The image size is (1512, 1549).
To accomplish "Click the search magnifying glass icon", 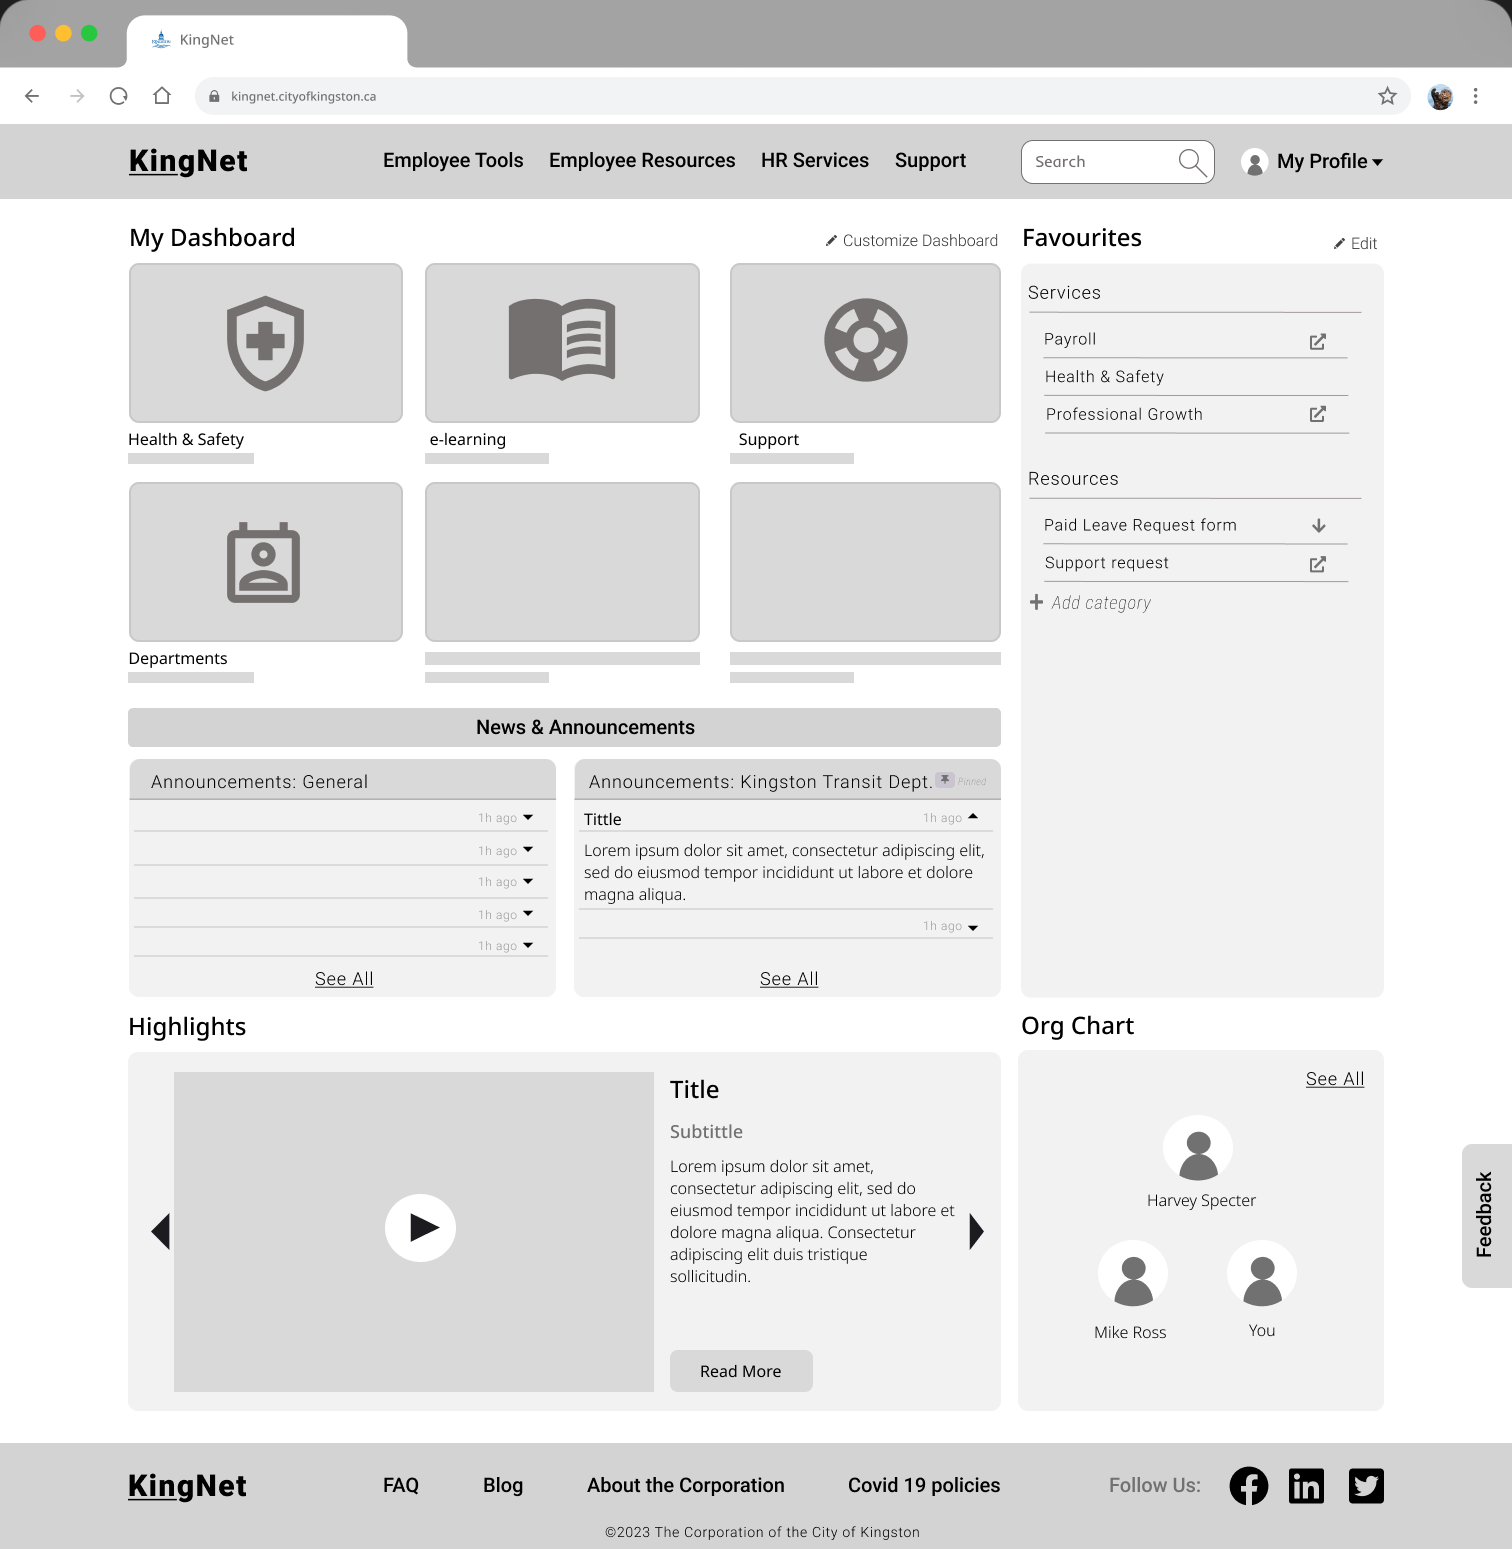I will click(1192, 161).
